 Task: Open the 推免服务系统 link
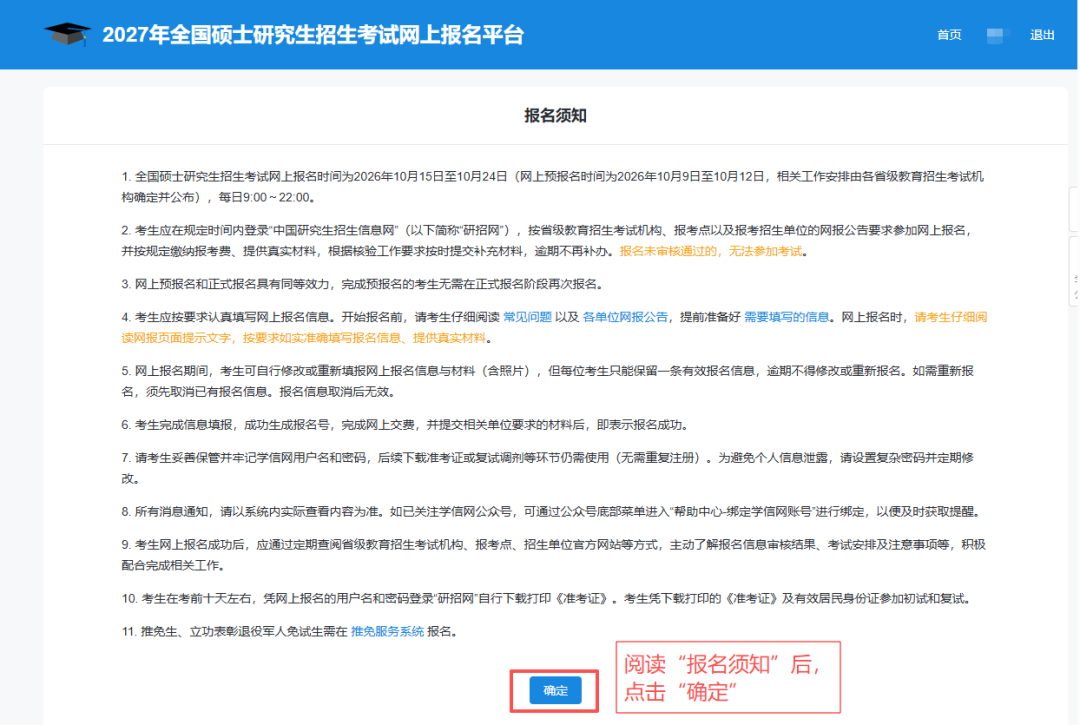tap(387, 631)
